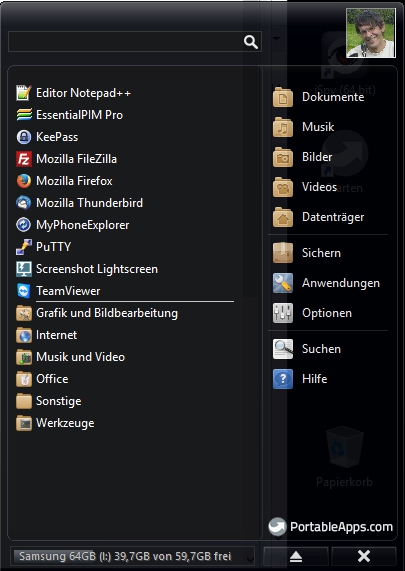Click the Mozilla Thunderbird icon
The height and width of the screenshot is (571, 405).
coord(24,203)
